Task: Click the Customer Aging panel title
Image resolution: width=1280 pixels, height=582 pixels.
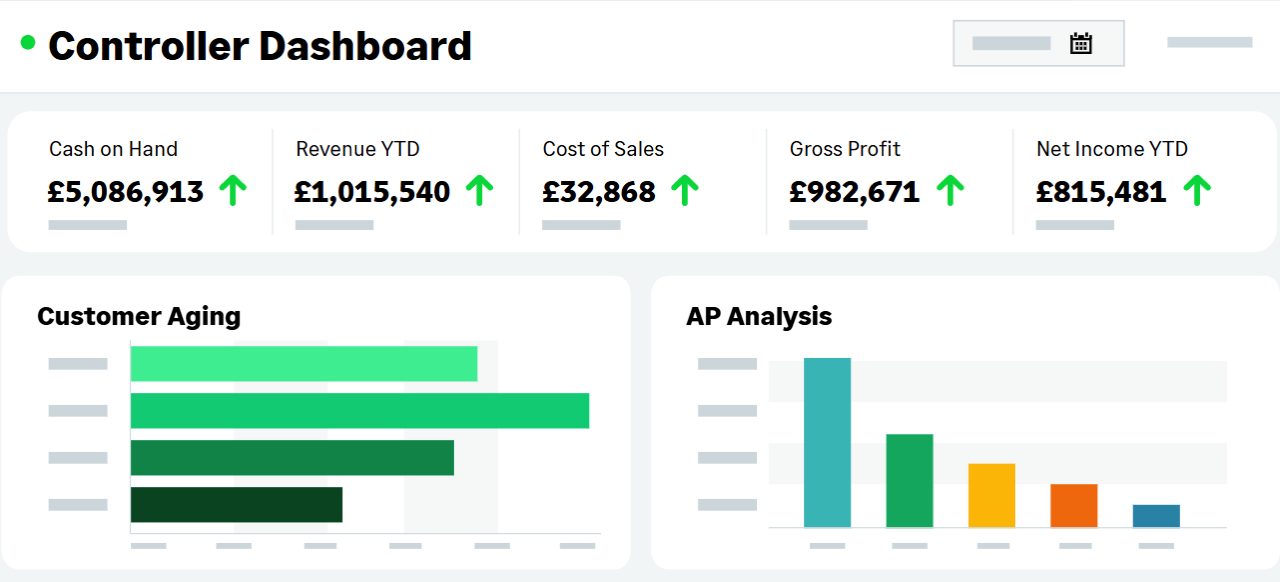Action: point(139,317)
